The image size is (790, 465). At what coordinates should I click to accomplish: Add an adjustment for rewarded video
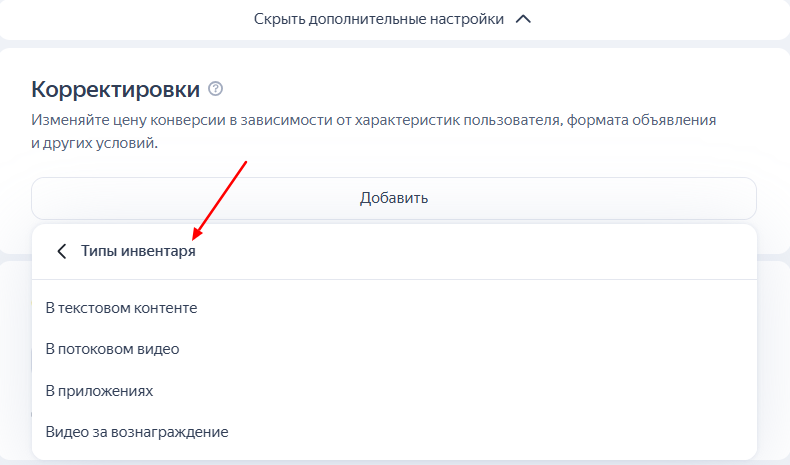coord(137,432)
